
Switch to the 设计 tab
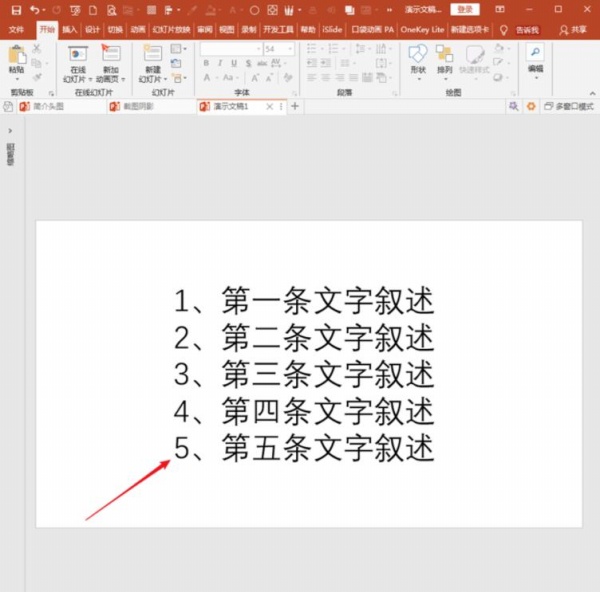(x=92, y=29)
